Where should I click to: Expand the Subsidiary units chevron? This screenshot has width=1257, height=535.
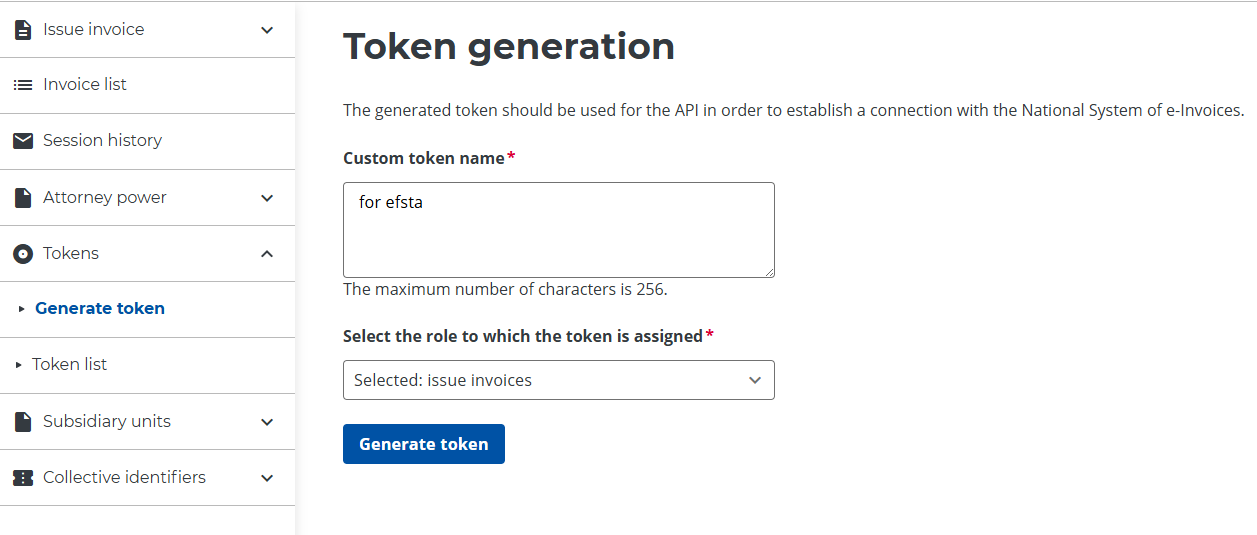[267, 422]
